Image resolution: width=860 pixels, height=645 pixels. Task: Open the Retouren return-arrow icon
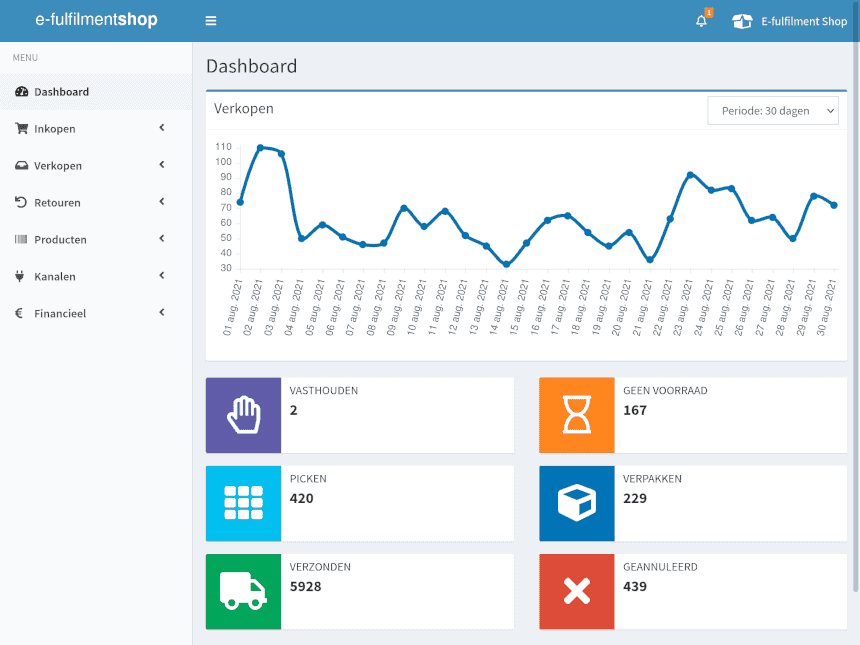pyautogui.click(x=22, y=202)
